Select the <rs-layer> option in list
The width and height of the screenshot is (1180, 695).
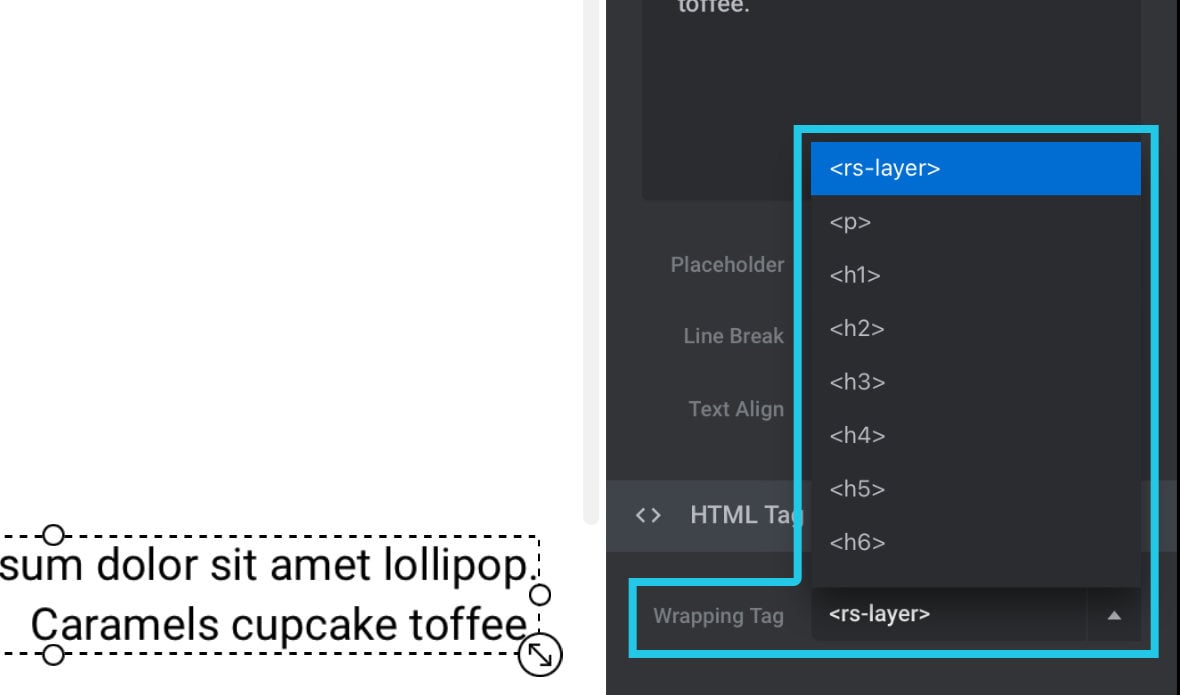[x=975, y=168]
